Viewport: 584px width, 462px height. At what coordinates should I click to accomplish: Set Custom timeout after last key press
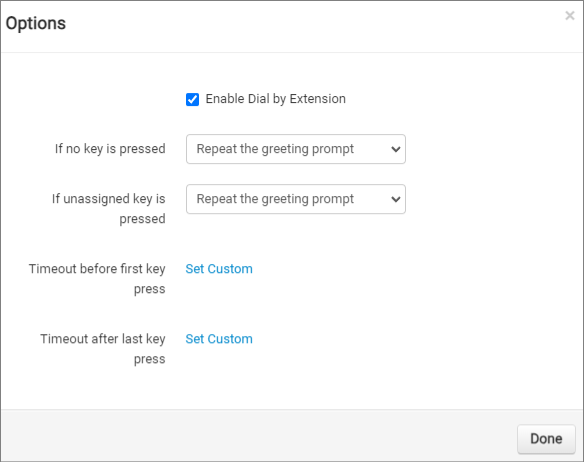point(219,339)
